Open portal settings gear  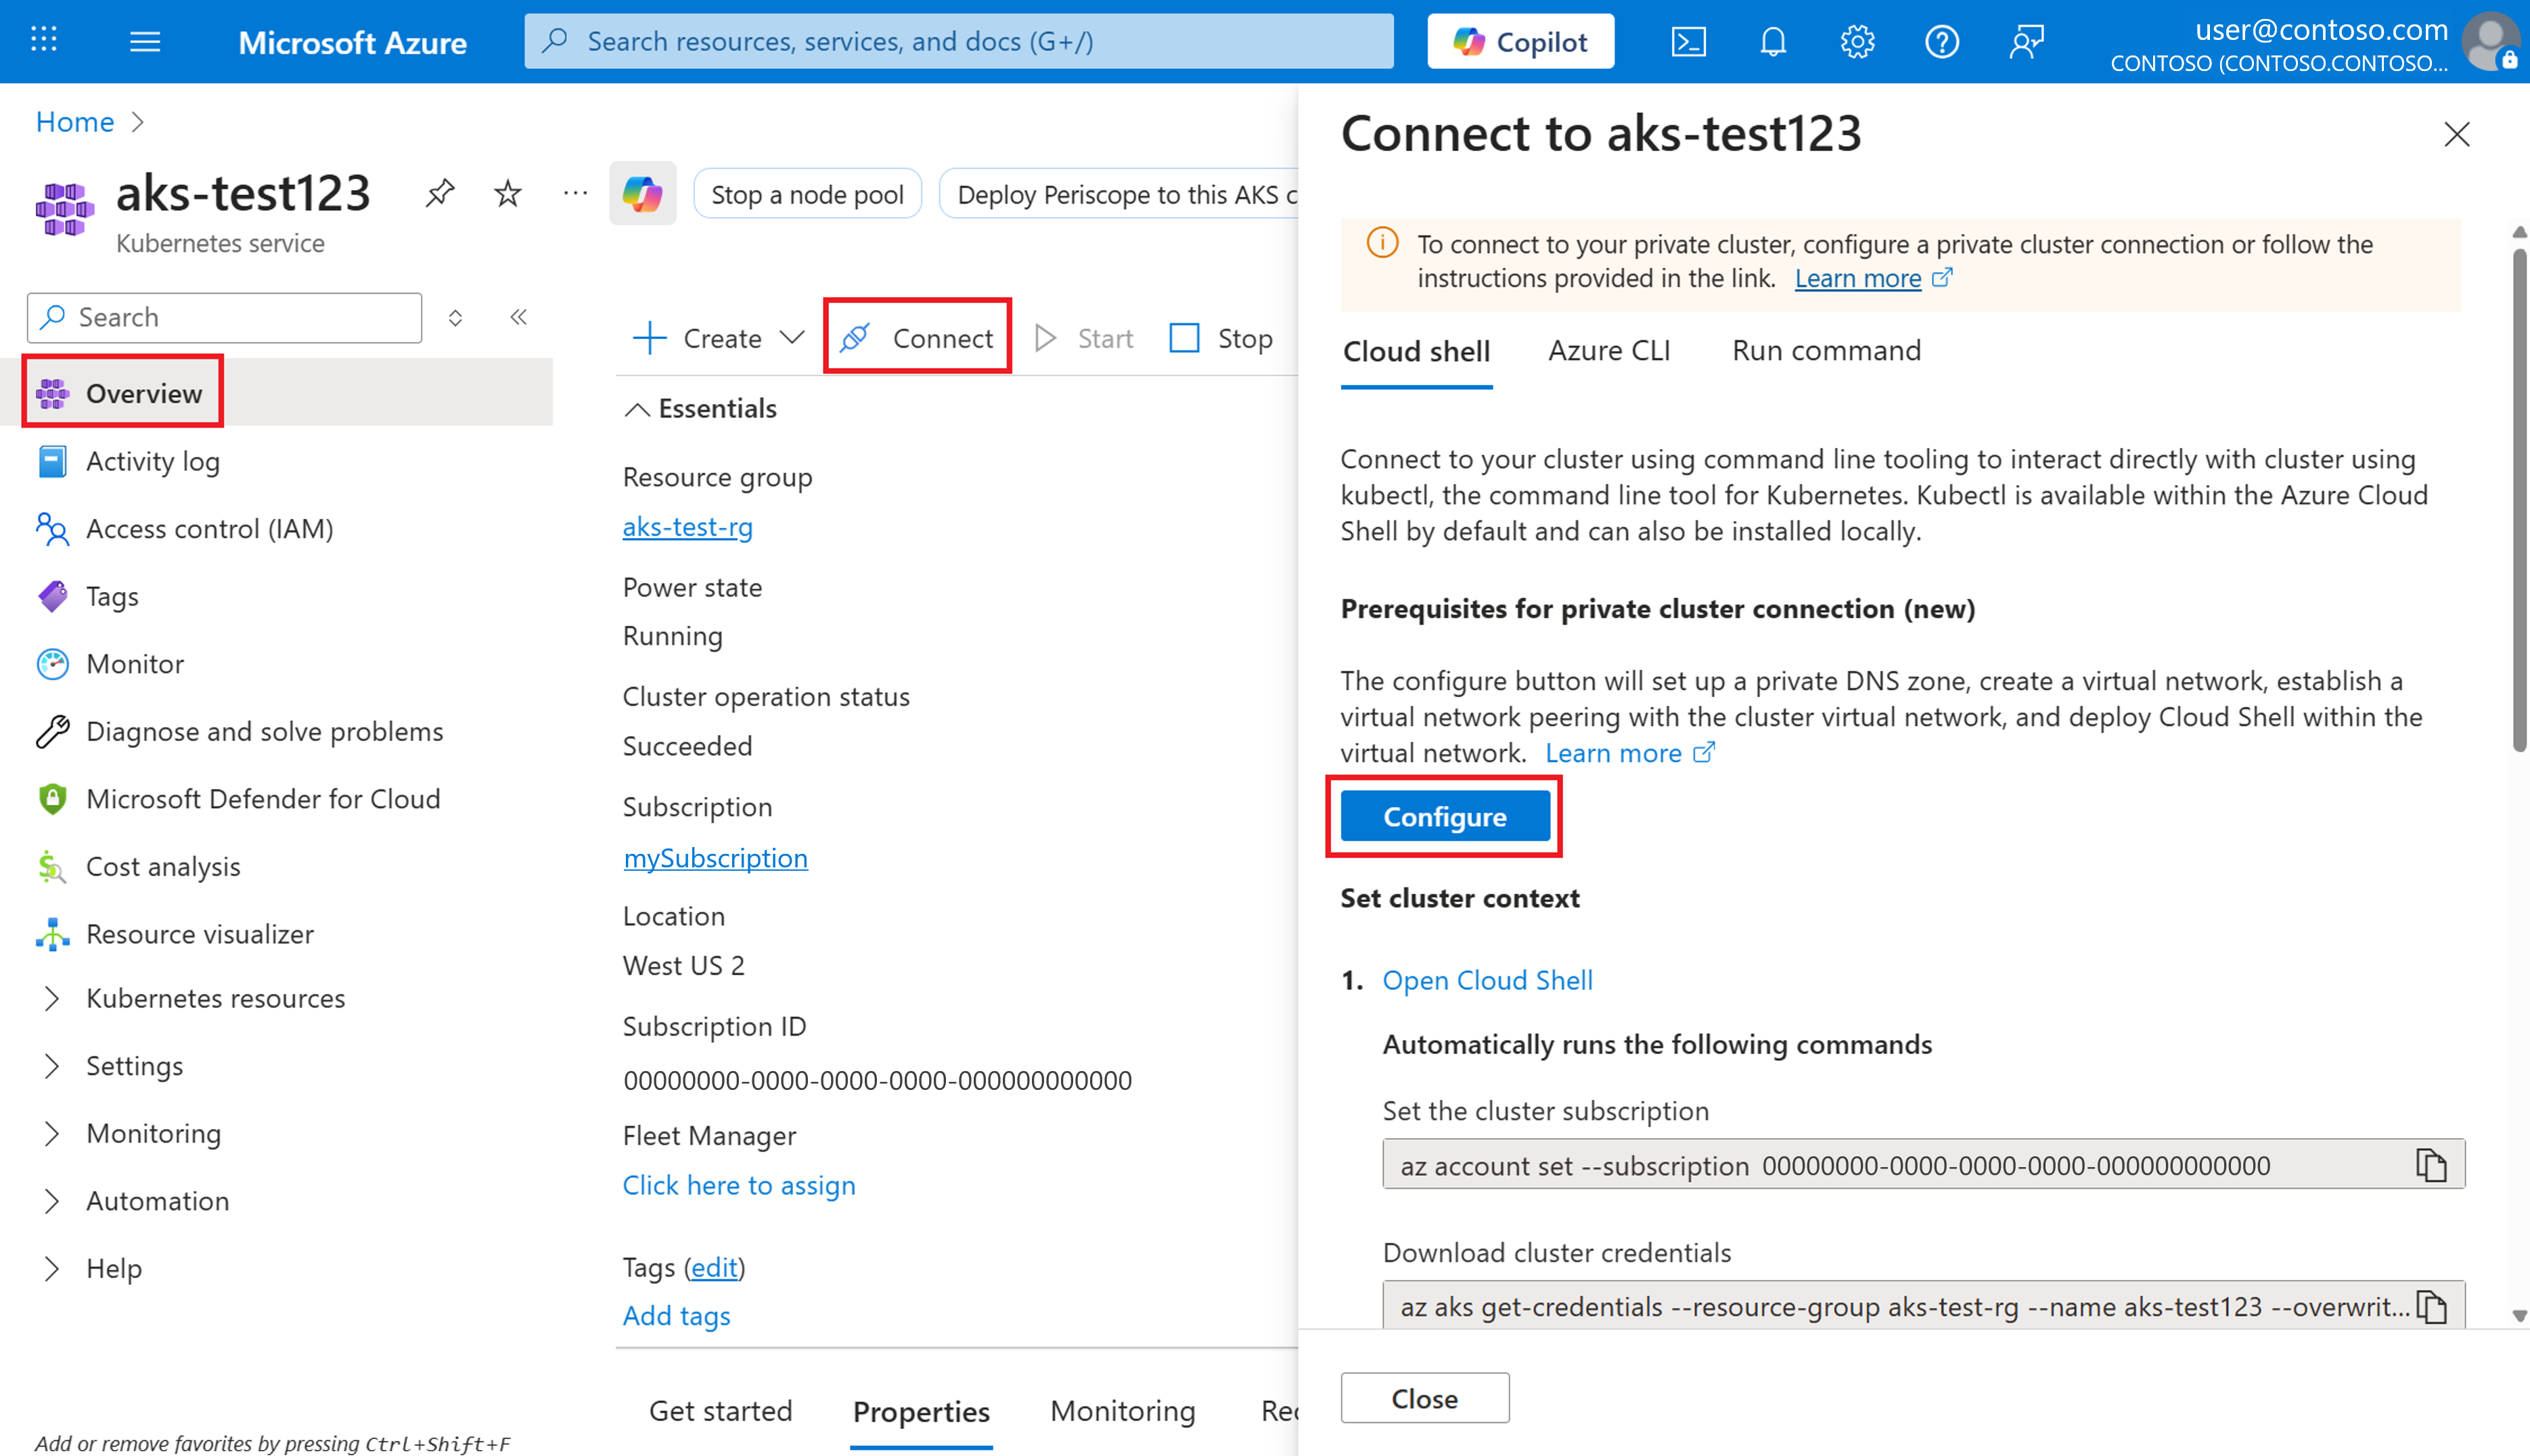1857,41
